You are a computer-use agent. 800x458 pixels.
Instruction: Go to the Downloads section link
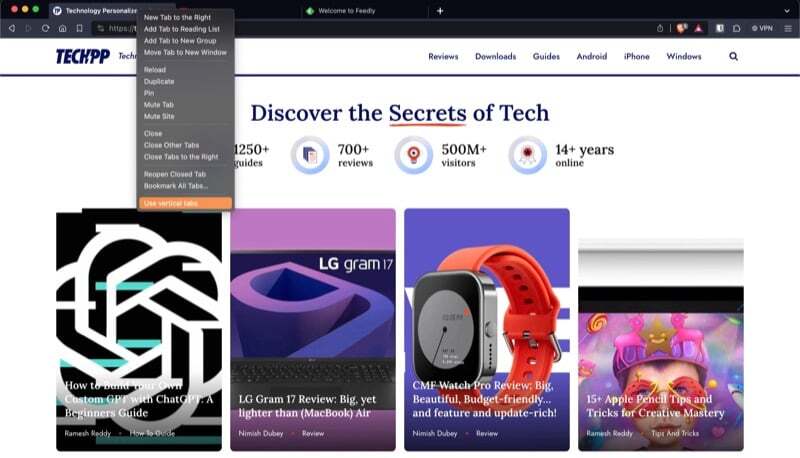point(495,57)
